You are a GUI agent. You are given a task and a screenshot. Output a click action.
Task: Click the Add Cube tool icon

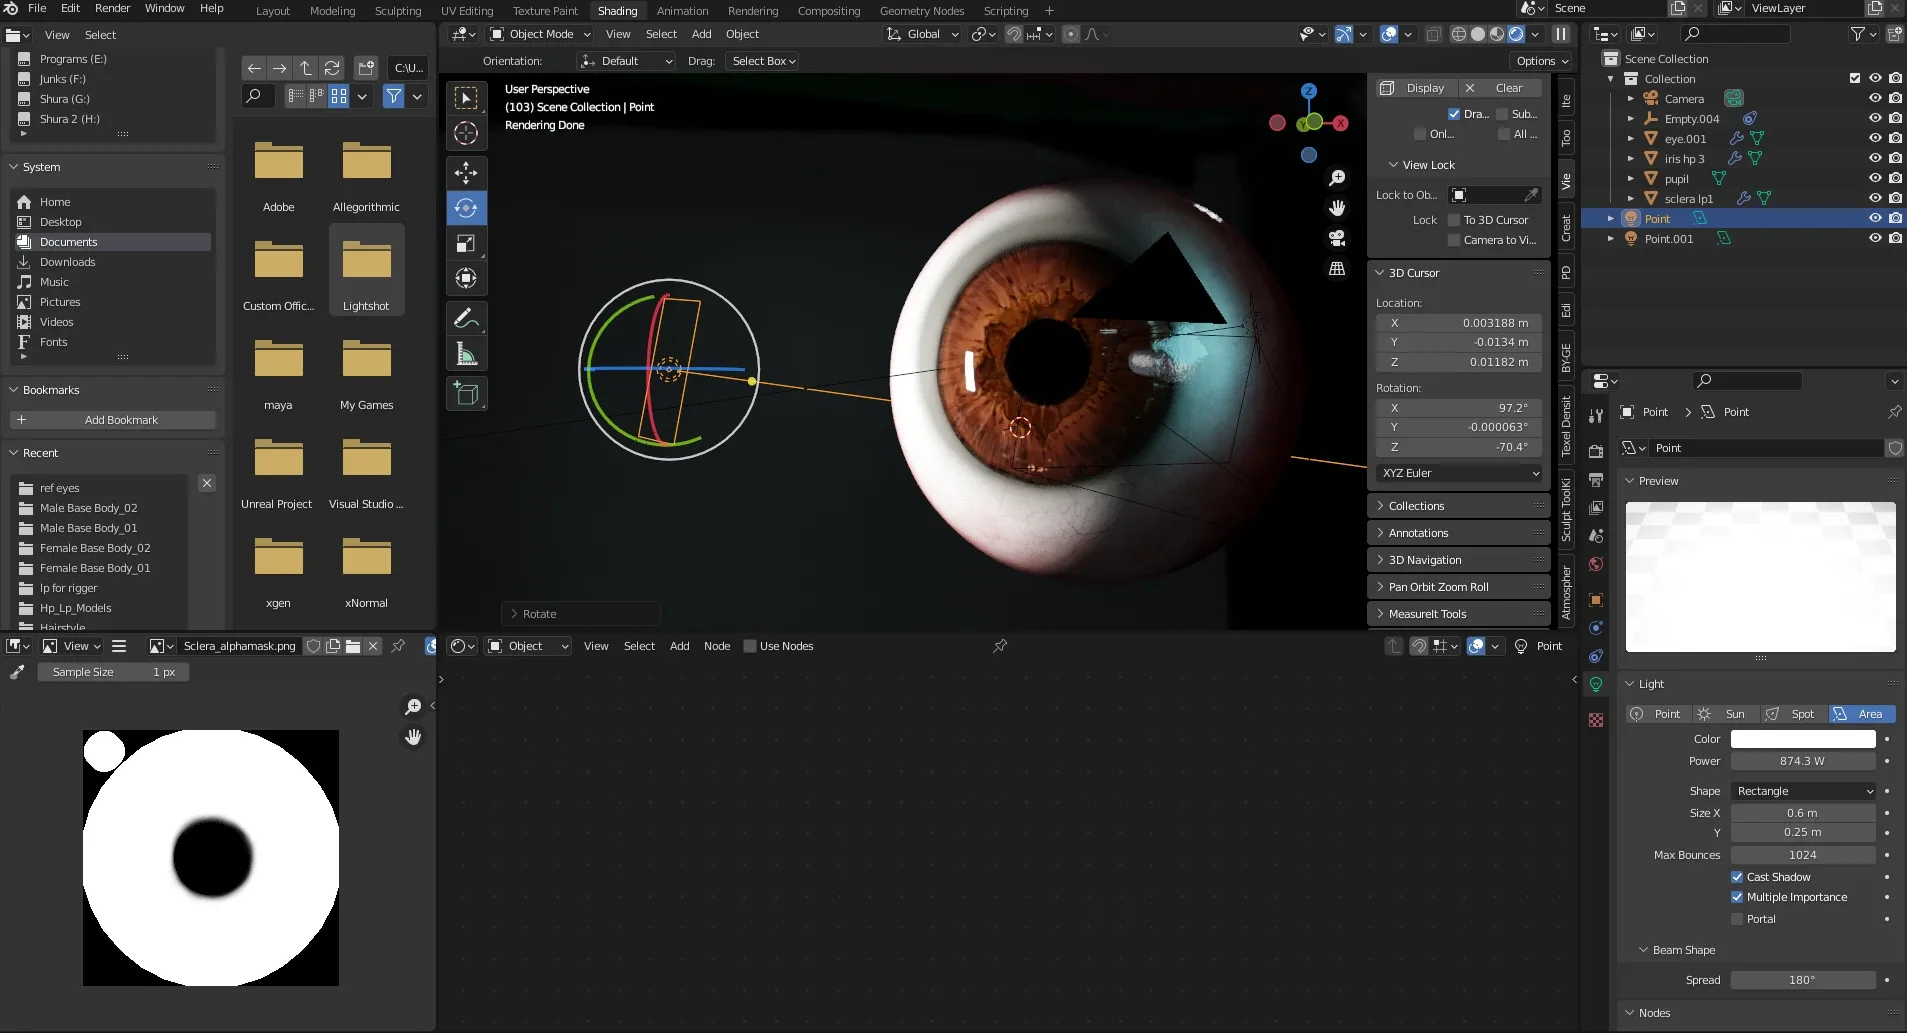click(466, 394)
